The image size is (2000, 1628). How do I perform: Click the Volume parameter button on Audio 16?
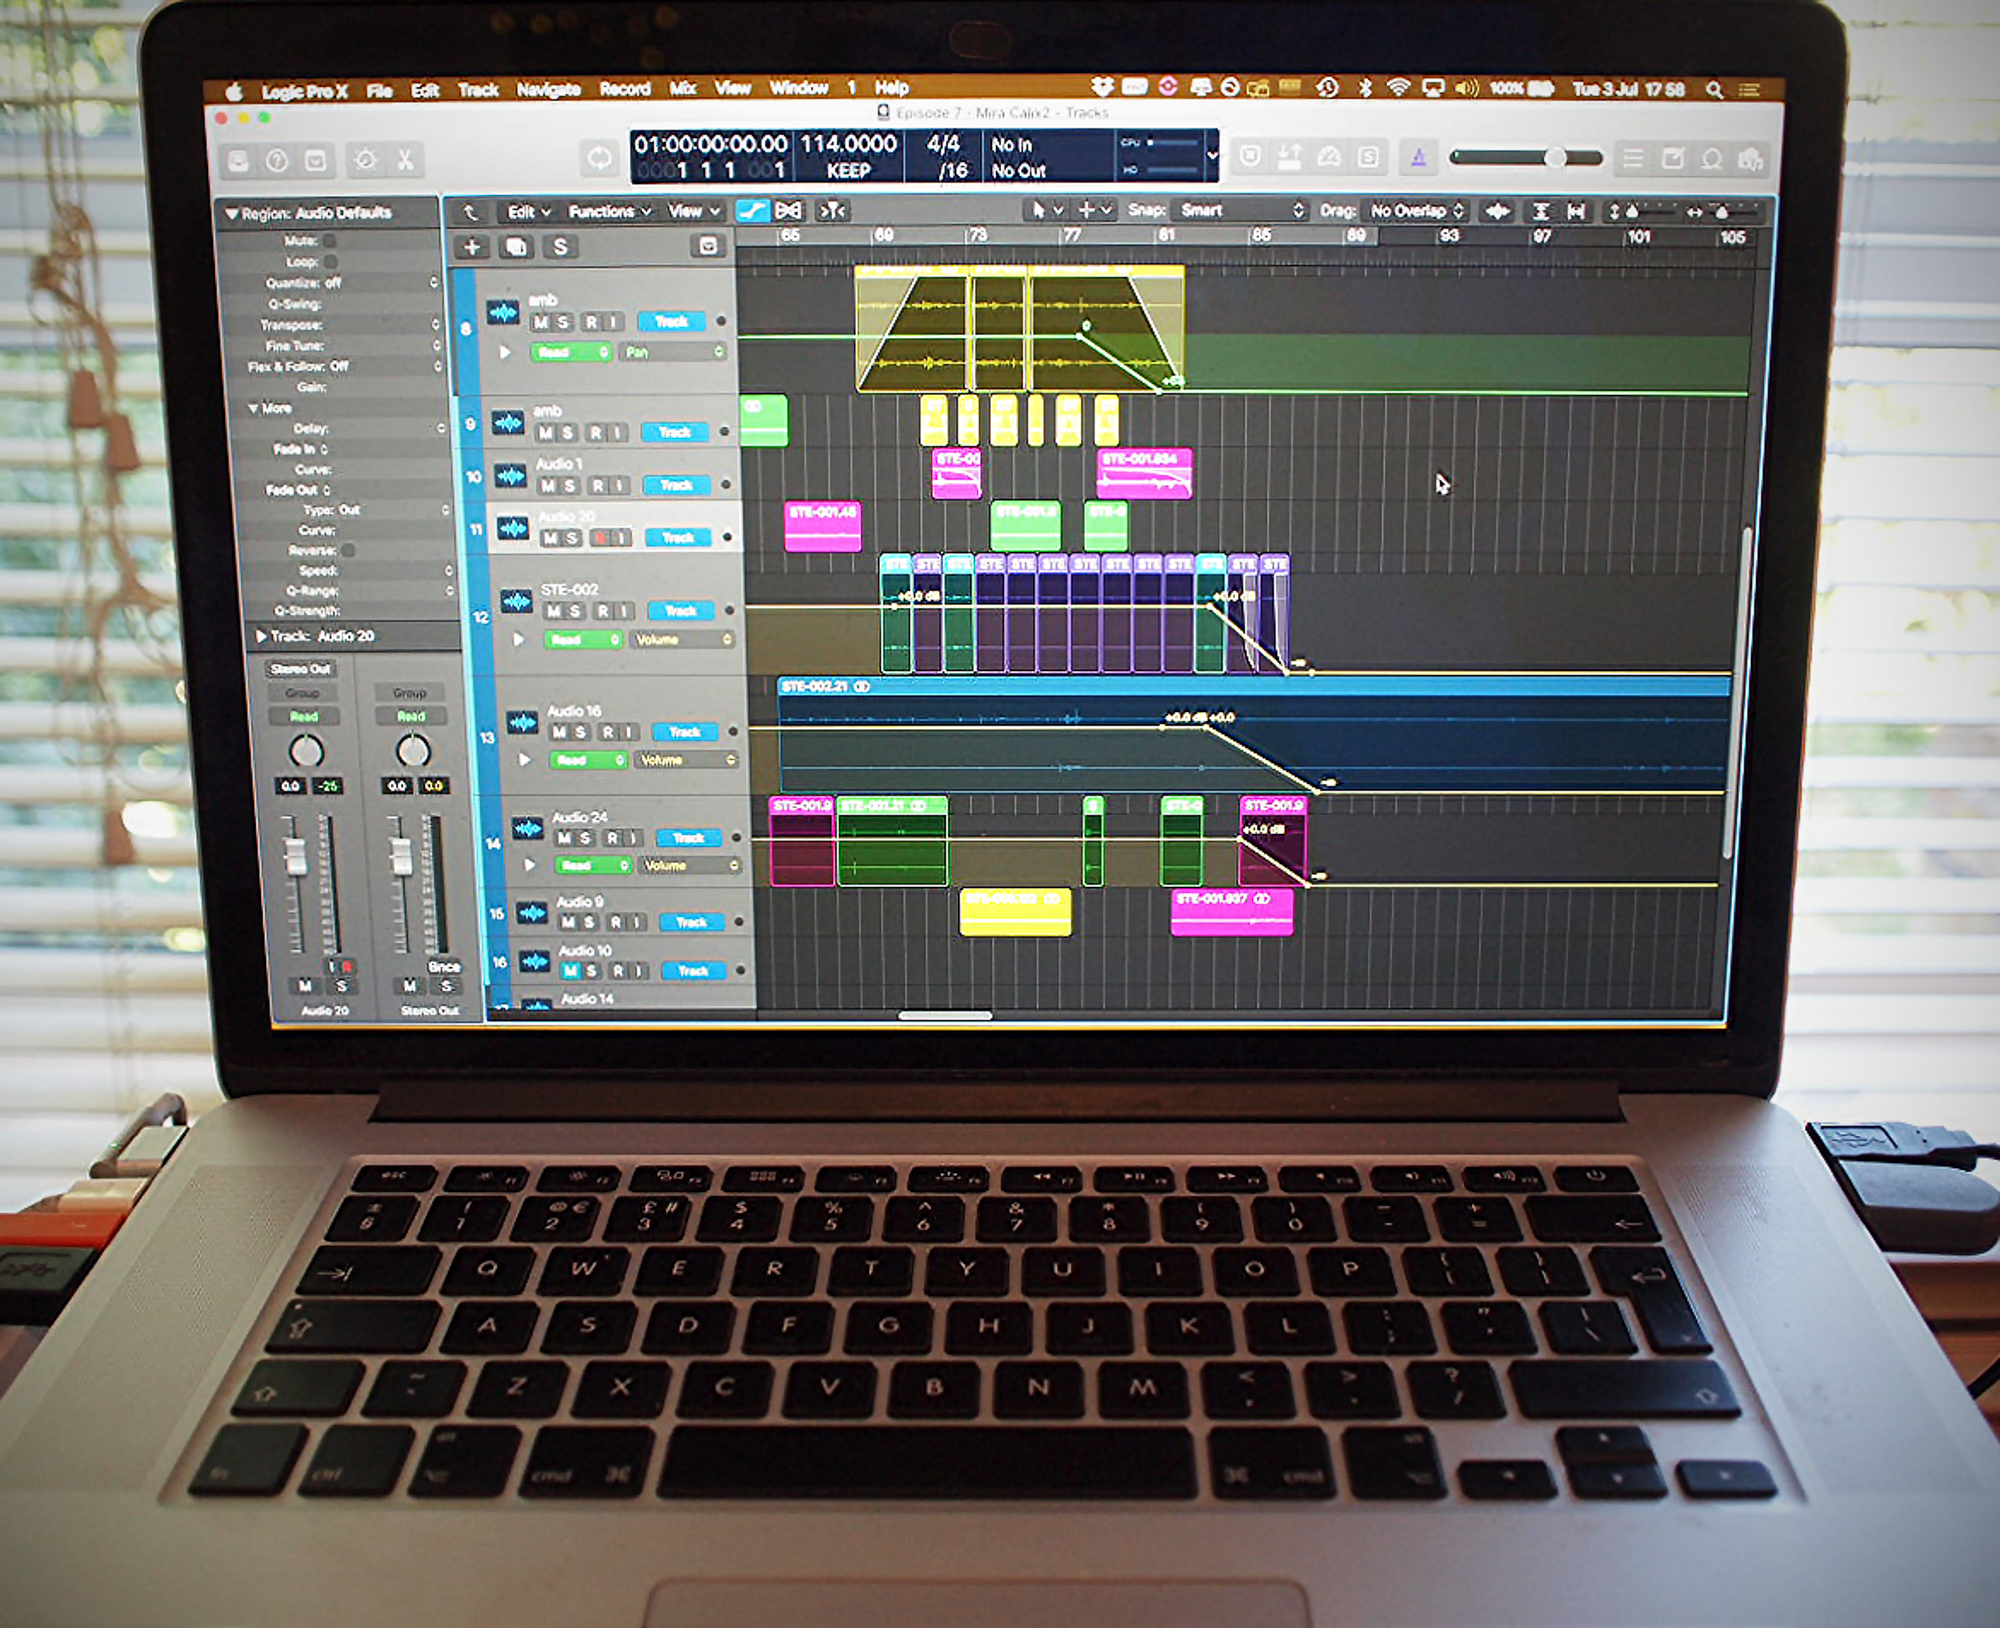pyautogui.click(x=686, y=761)
